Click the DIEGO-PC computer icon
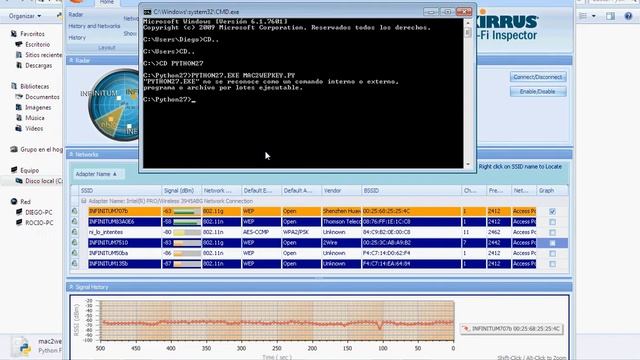 19,212
